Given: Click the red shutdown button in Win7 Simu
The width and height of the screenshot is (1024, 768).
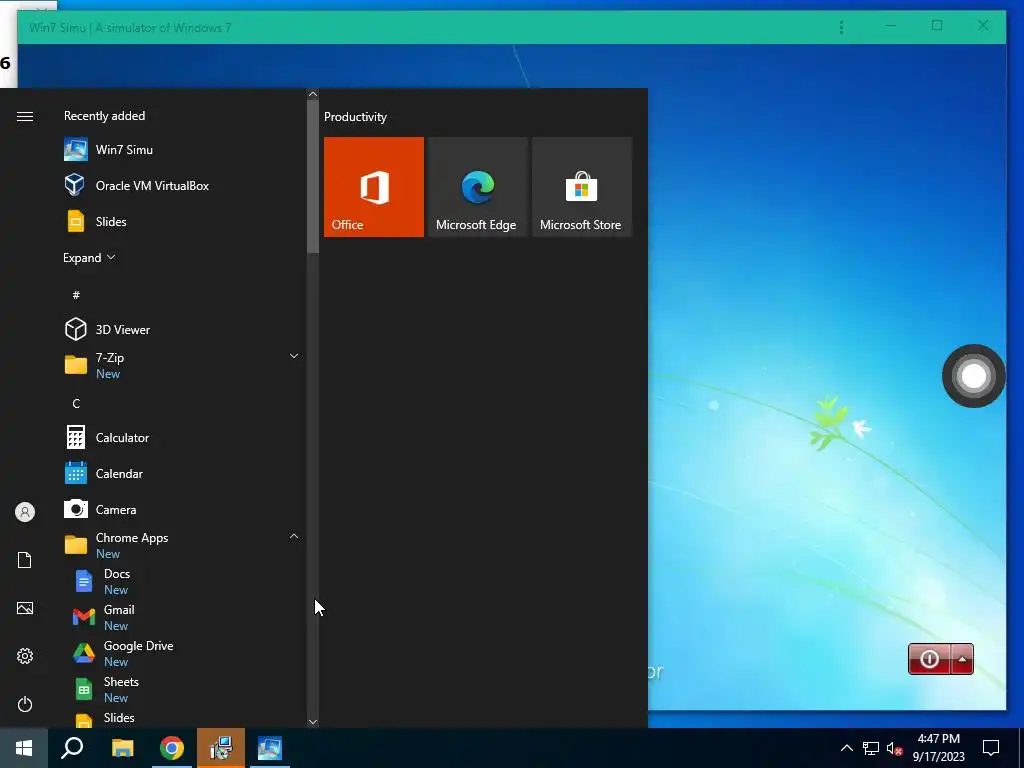Looking at the screenshot, I should 929,659.
